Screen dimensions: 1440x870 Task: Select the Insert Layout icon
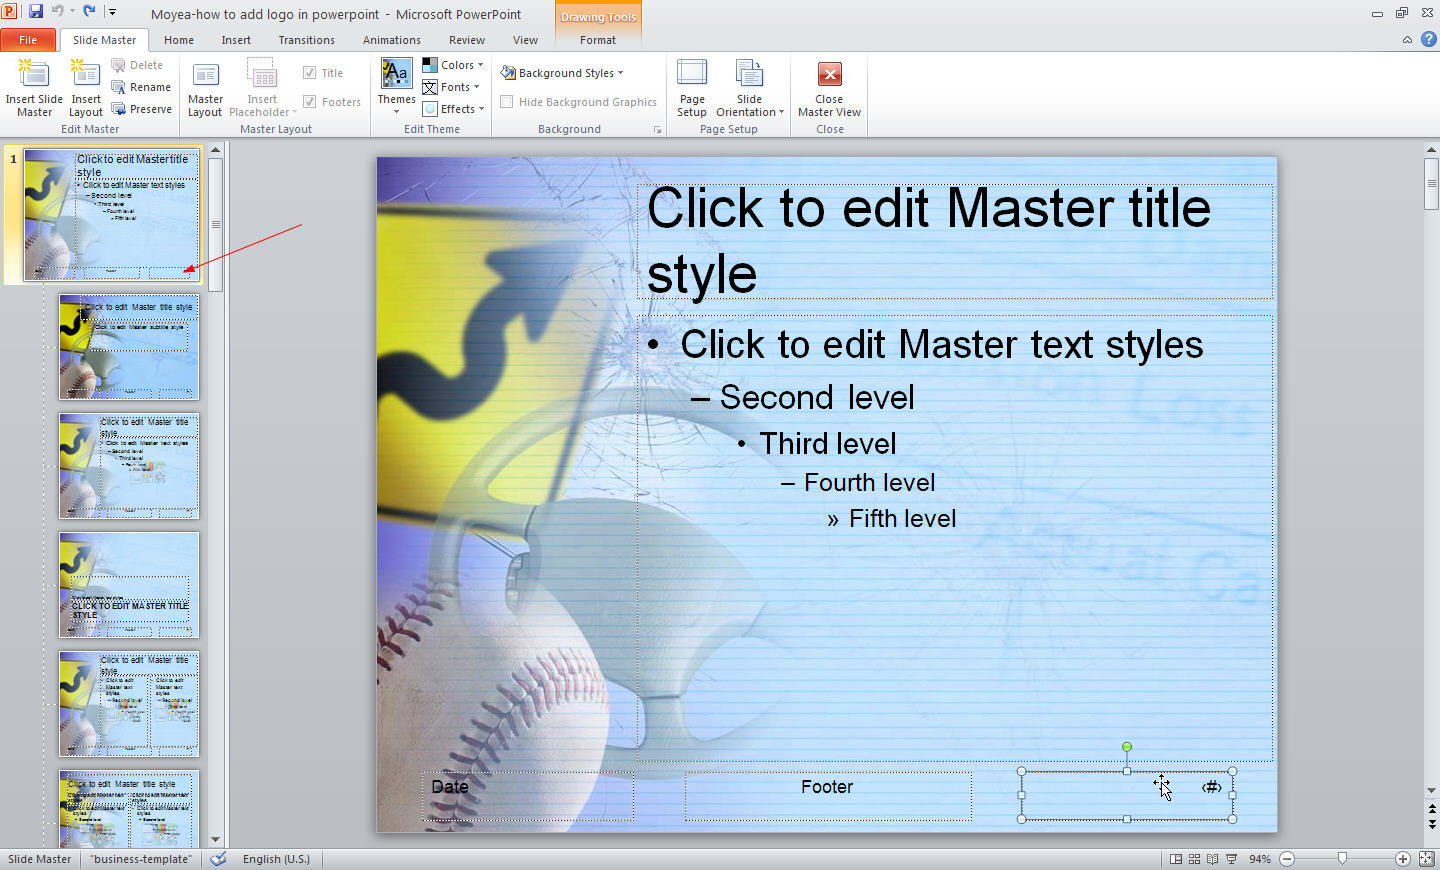[85, 85]
